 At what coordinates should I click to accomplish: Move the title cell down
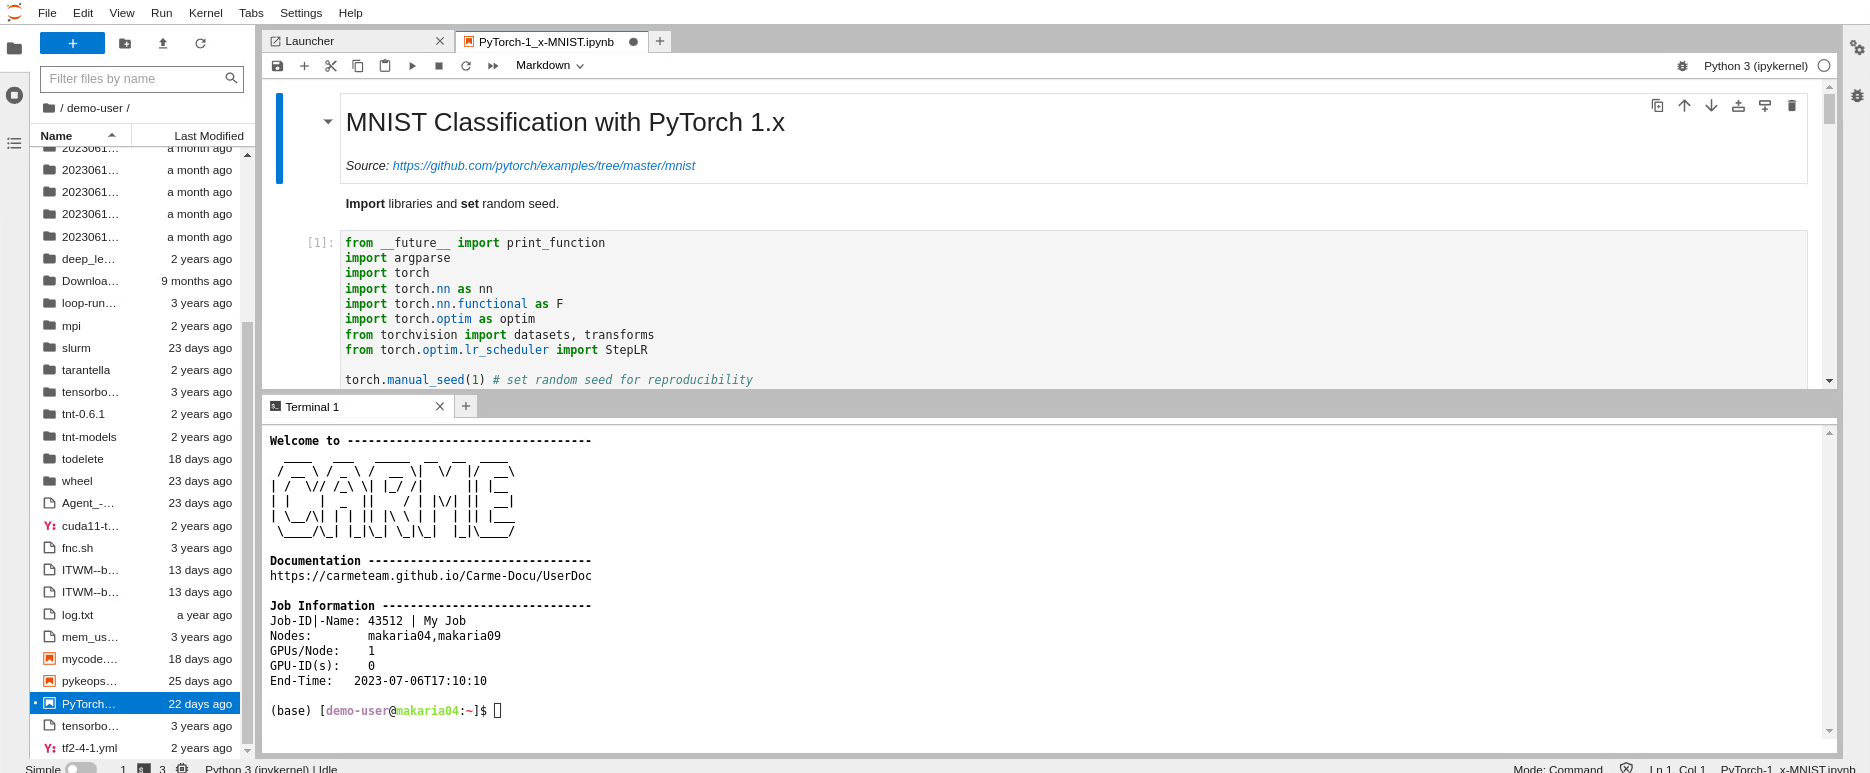1711,106
